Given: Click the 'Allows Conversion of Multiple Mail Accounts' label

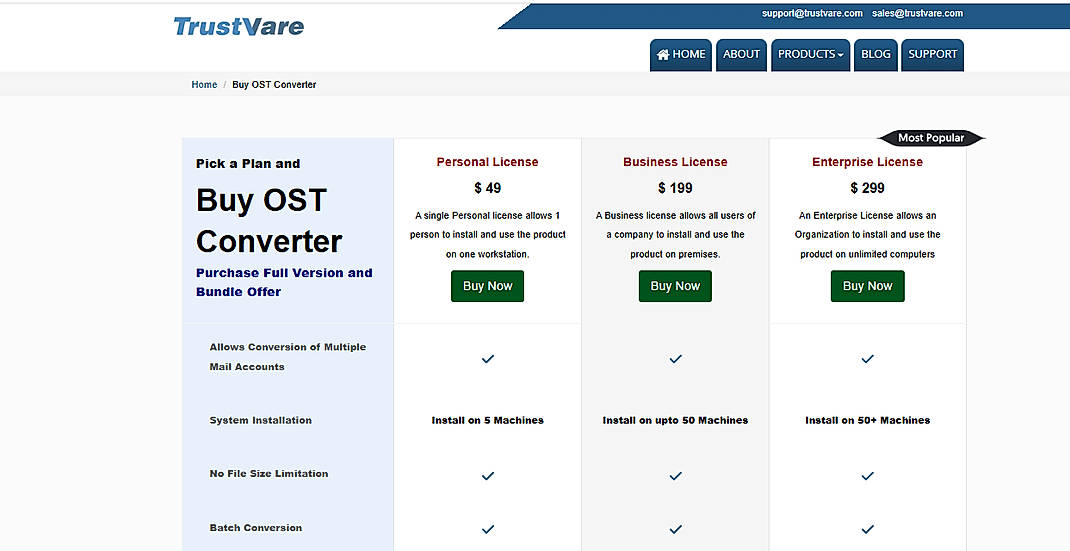Looking at the screenshot, I should (287, 356).
